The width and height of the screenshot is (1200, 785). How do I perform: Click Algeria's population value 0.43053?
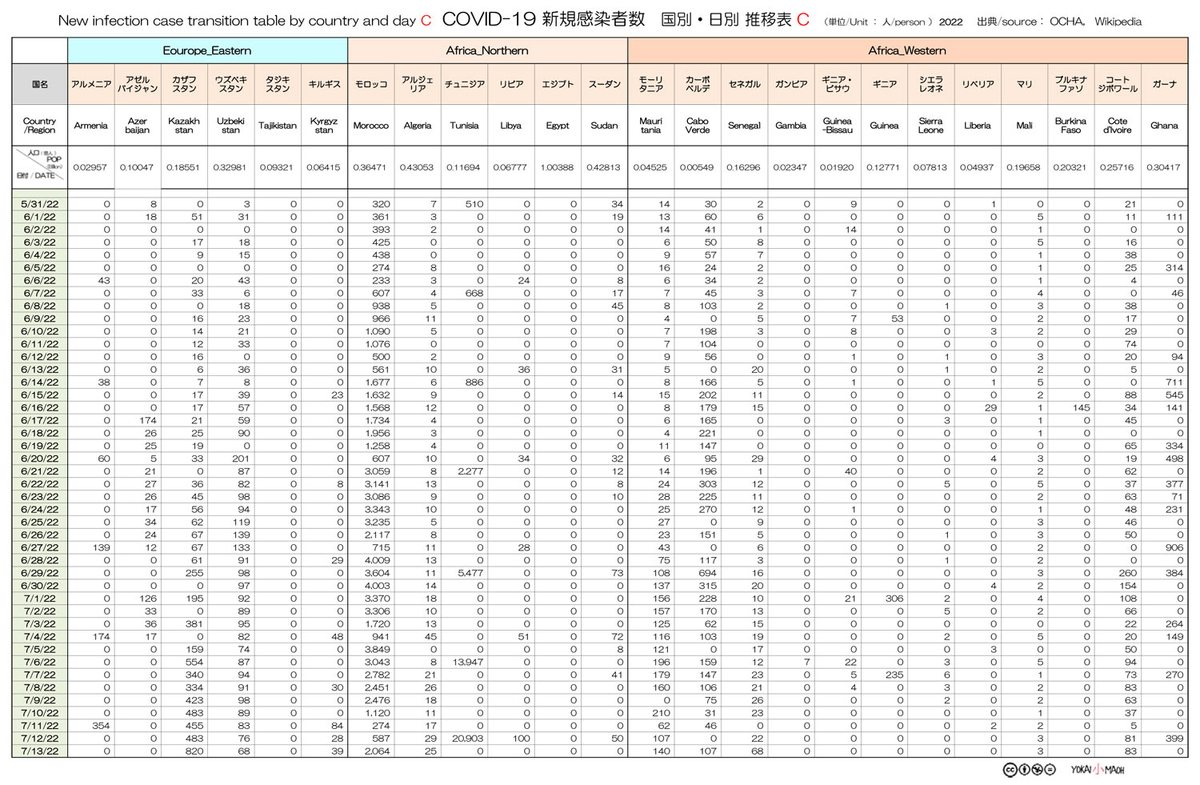417,167
